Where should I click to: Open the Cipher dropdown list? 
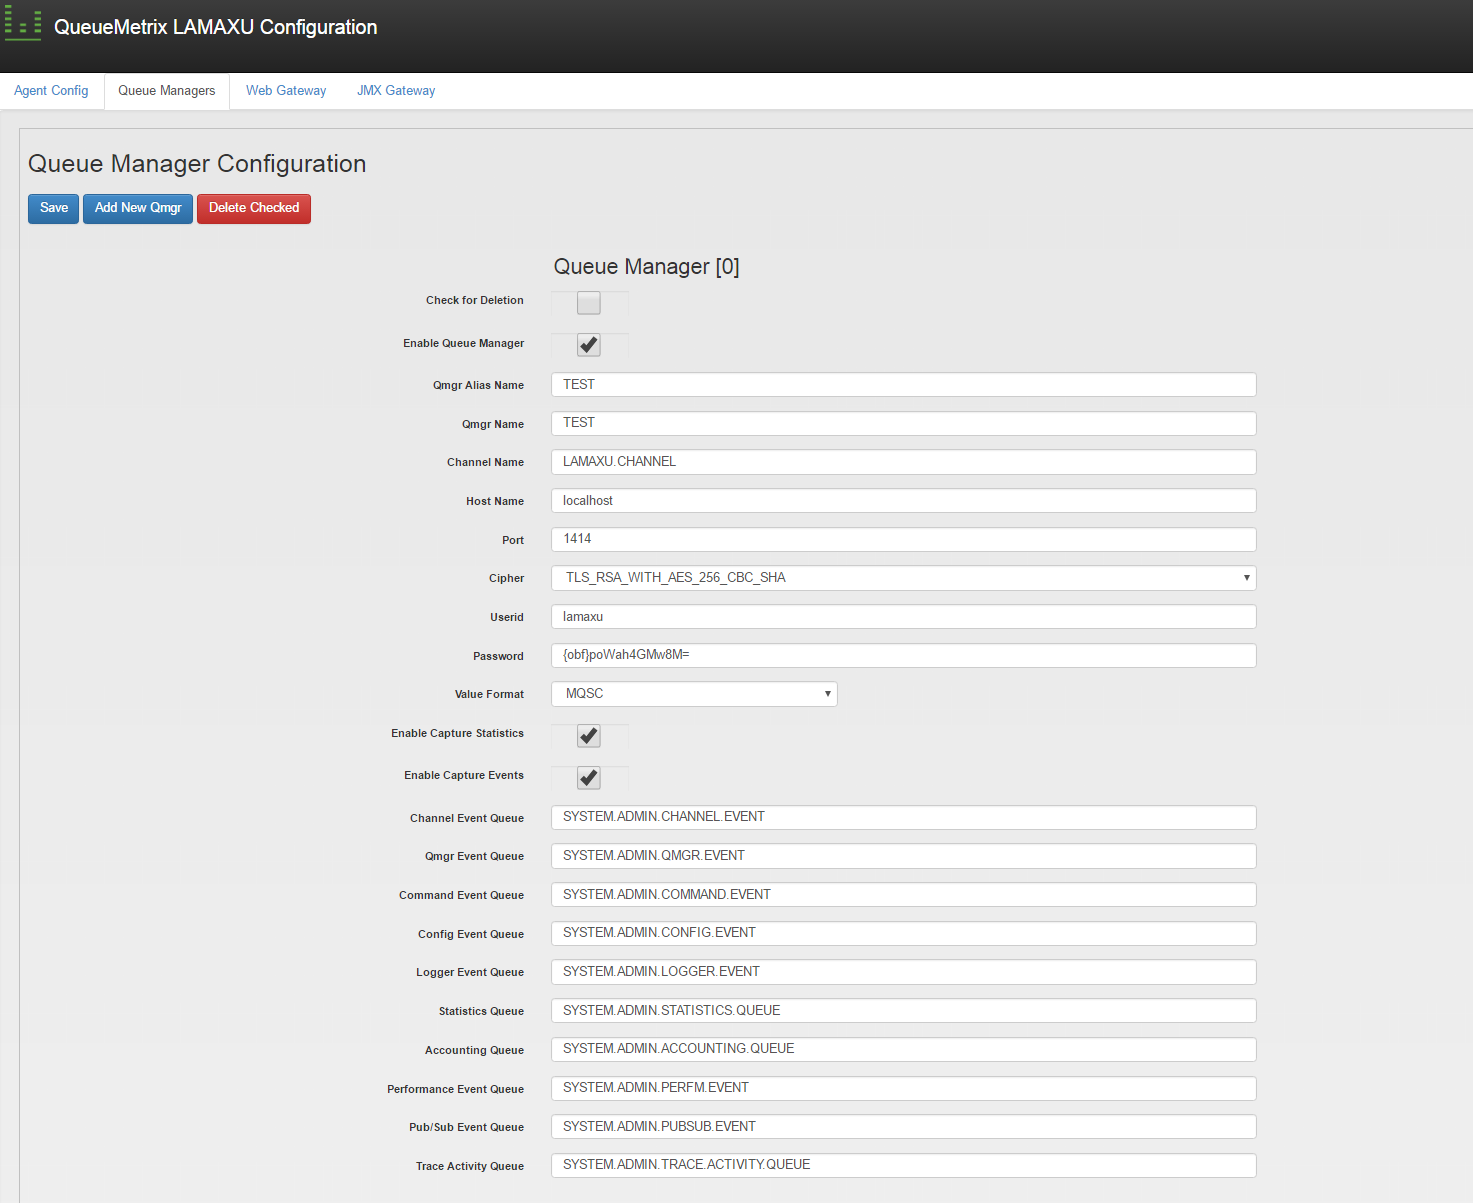pos(903,578)
